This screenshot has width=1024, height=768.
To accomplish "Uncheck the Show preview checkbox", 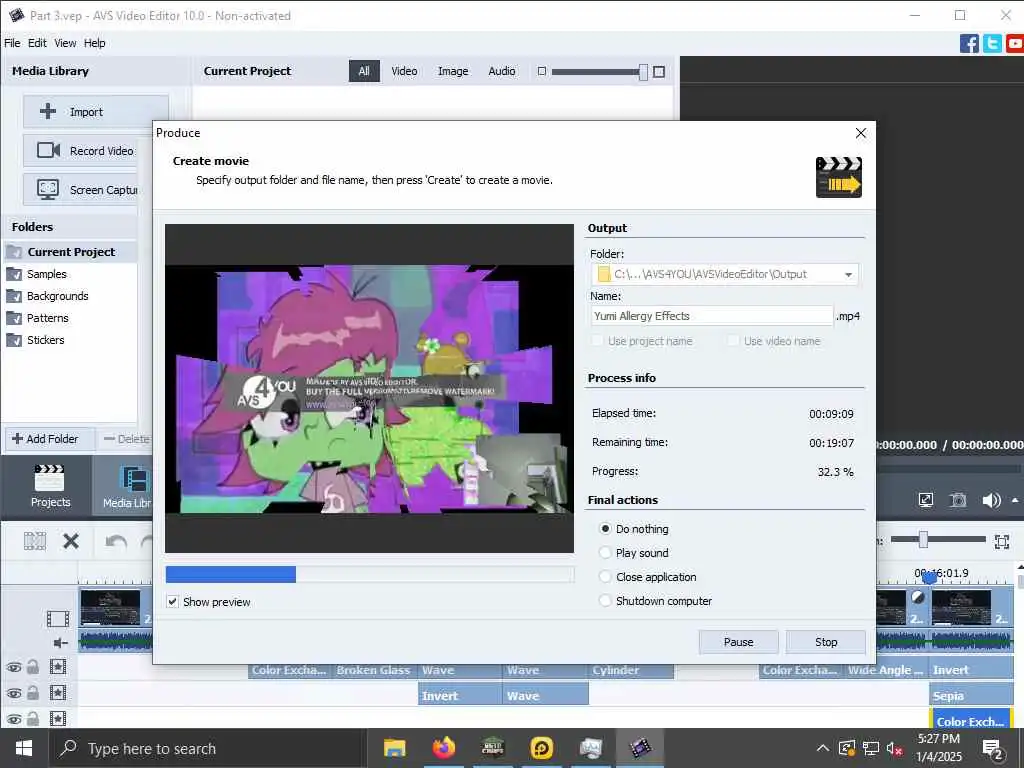I will 172,601.
